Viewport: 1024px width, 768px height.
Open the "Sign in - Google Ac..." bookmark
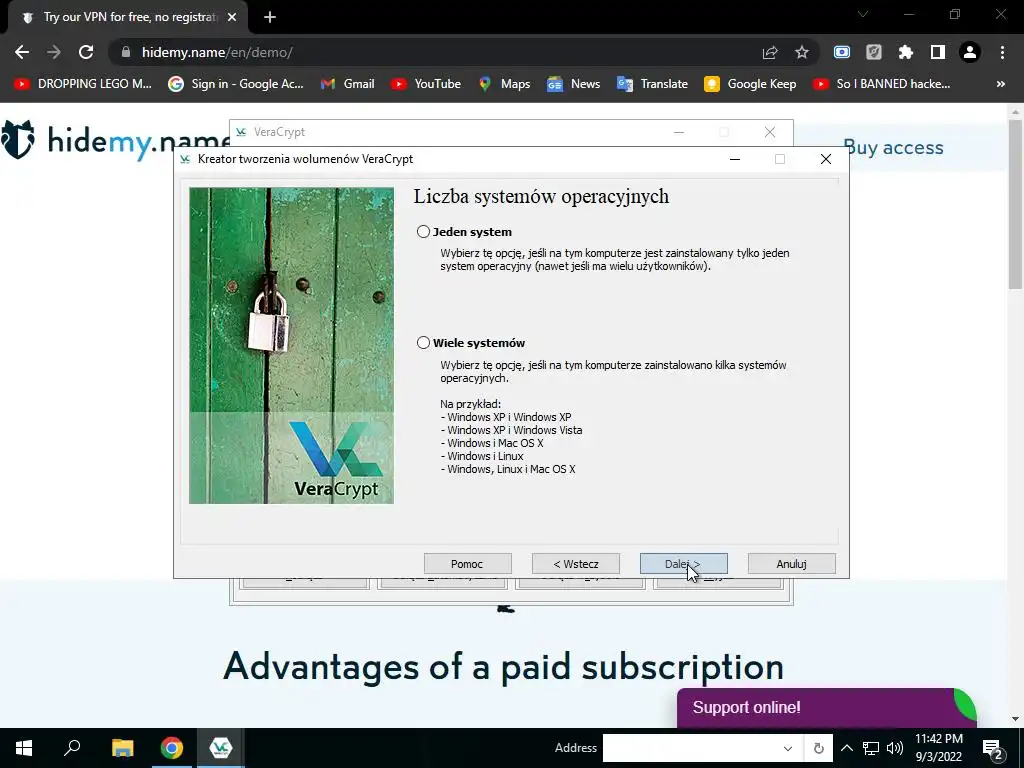[236, 84]
